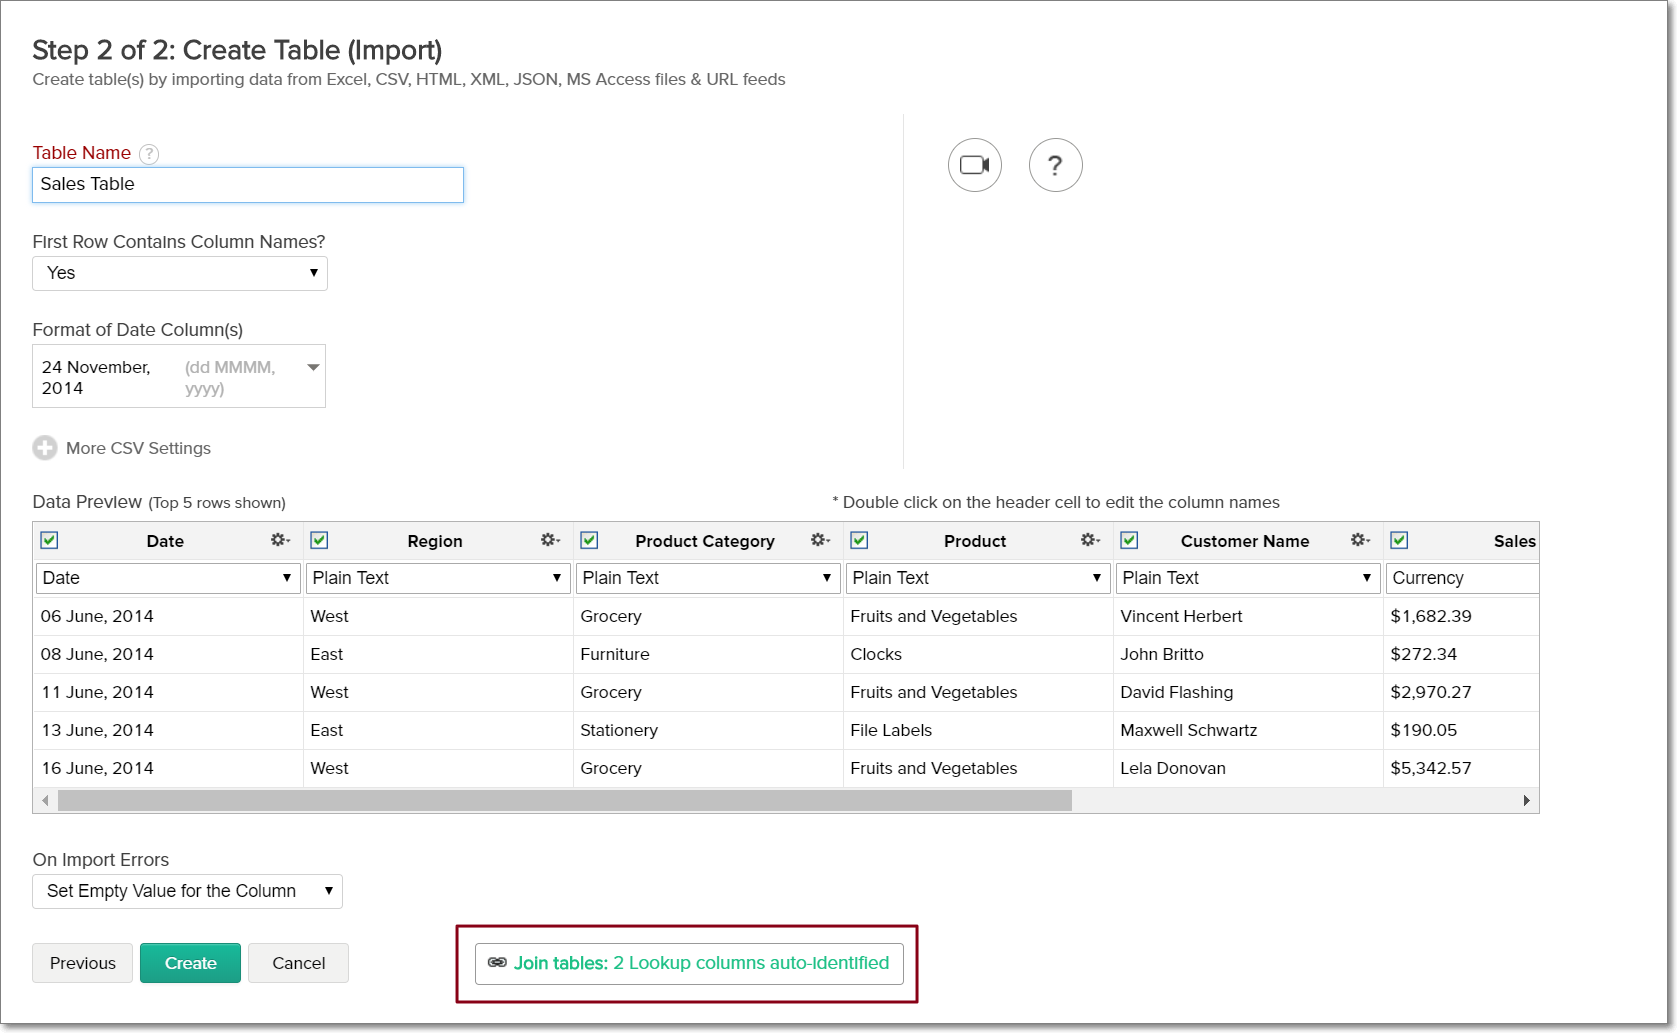The height and width of the screenshot is (1033, 1677).
Task: Click the Table Name help tooltip icon
Action: click(149, 154)
